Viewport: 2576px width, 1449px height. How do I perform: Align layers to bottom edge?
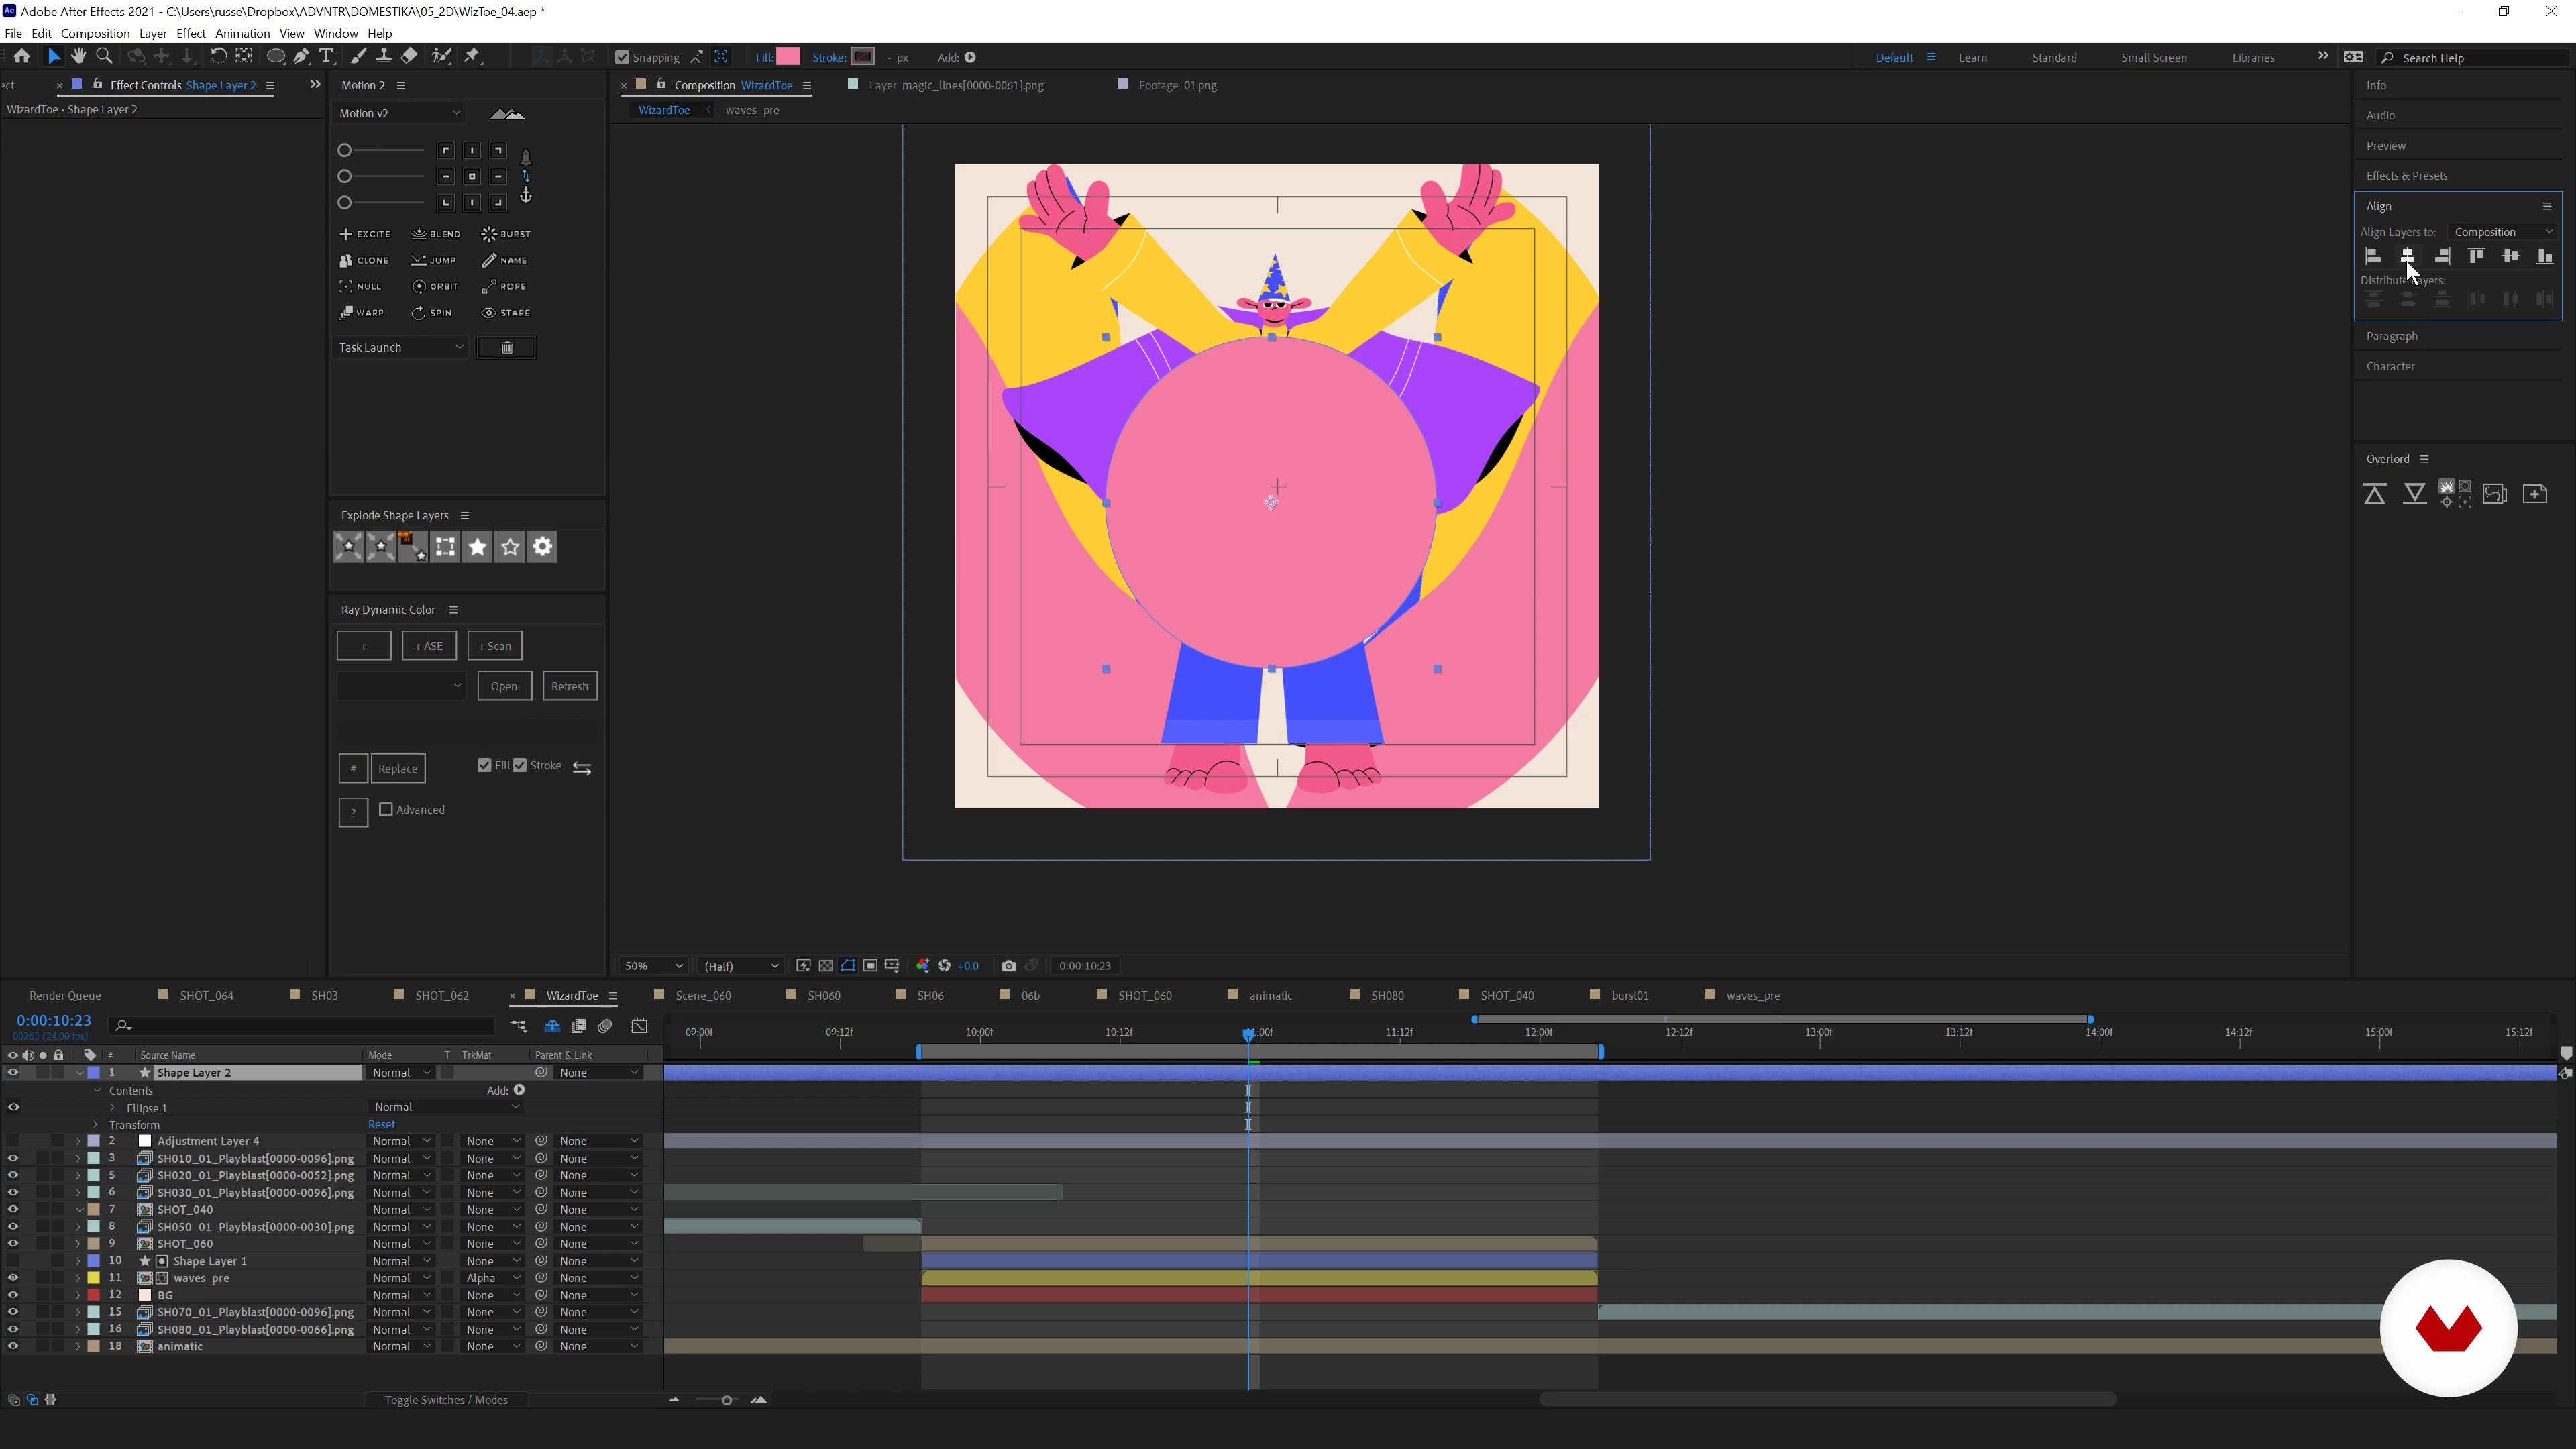click(x=2545, y=256)
